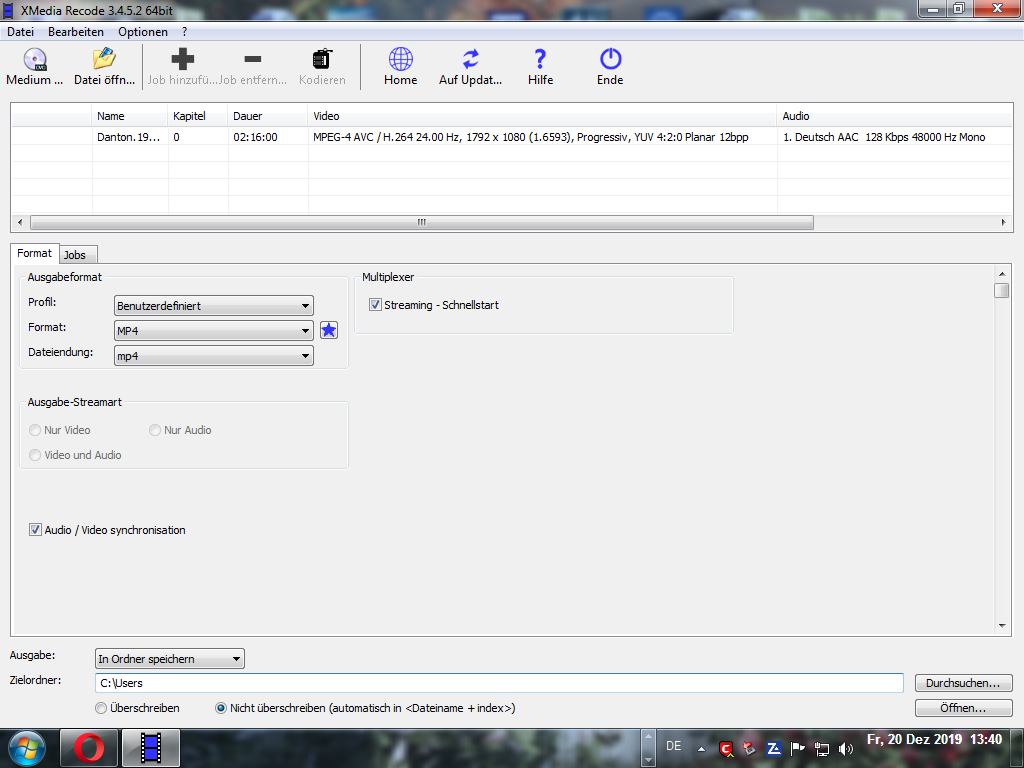The width and height of the screenshot is (1024, 768).
Task: Click the Kapitel column header
Action: [198, 116]
